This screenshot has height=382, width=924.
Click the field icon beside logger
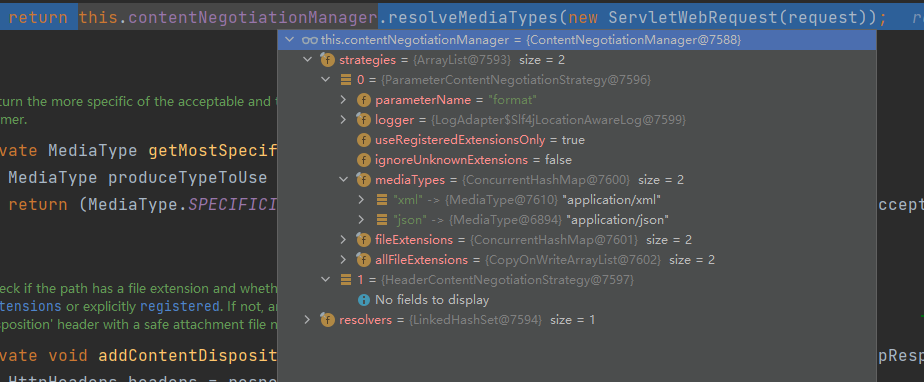point(364,120)
